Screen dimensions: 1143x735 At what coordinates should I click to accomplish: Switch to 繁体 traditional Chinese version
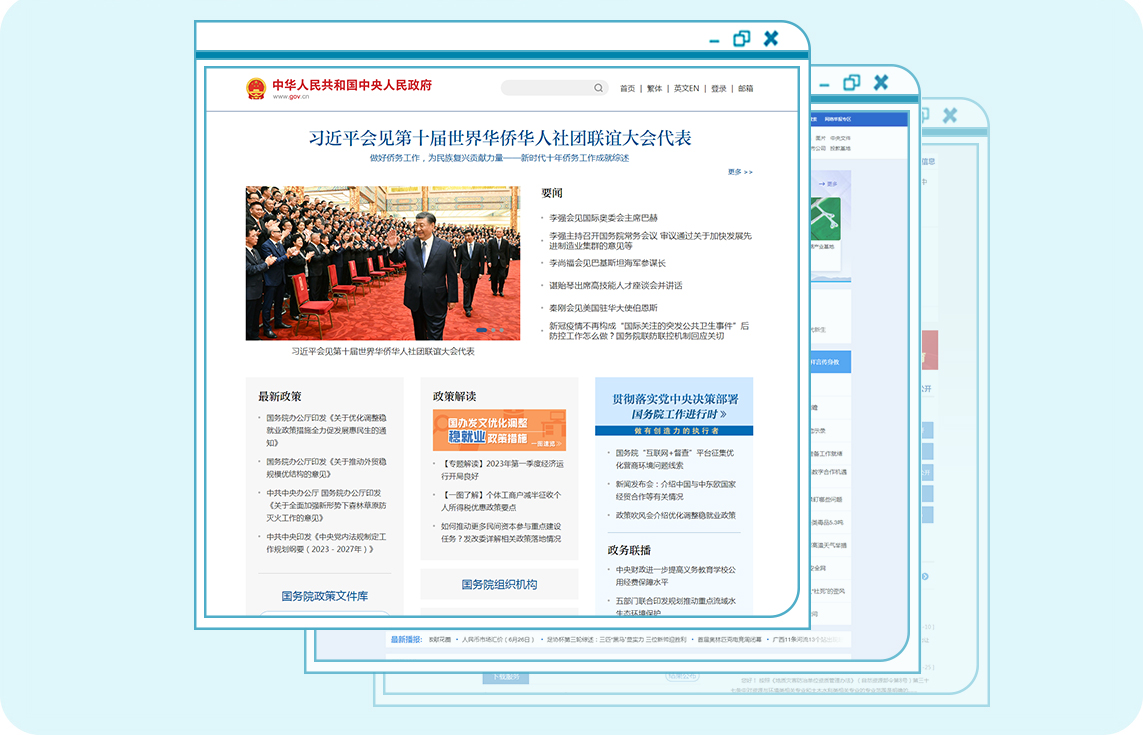click(x=655, y=89)
